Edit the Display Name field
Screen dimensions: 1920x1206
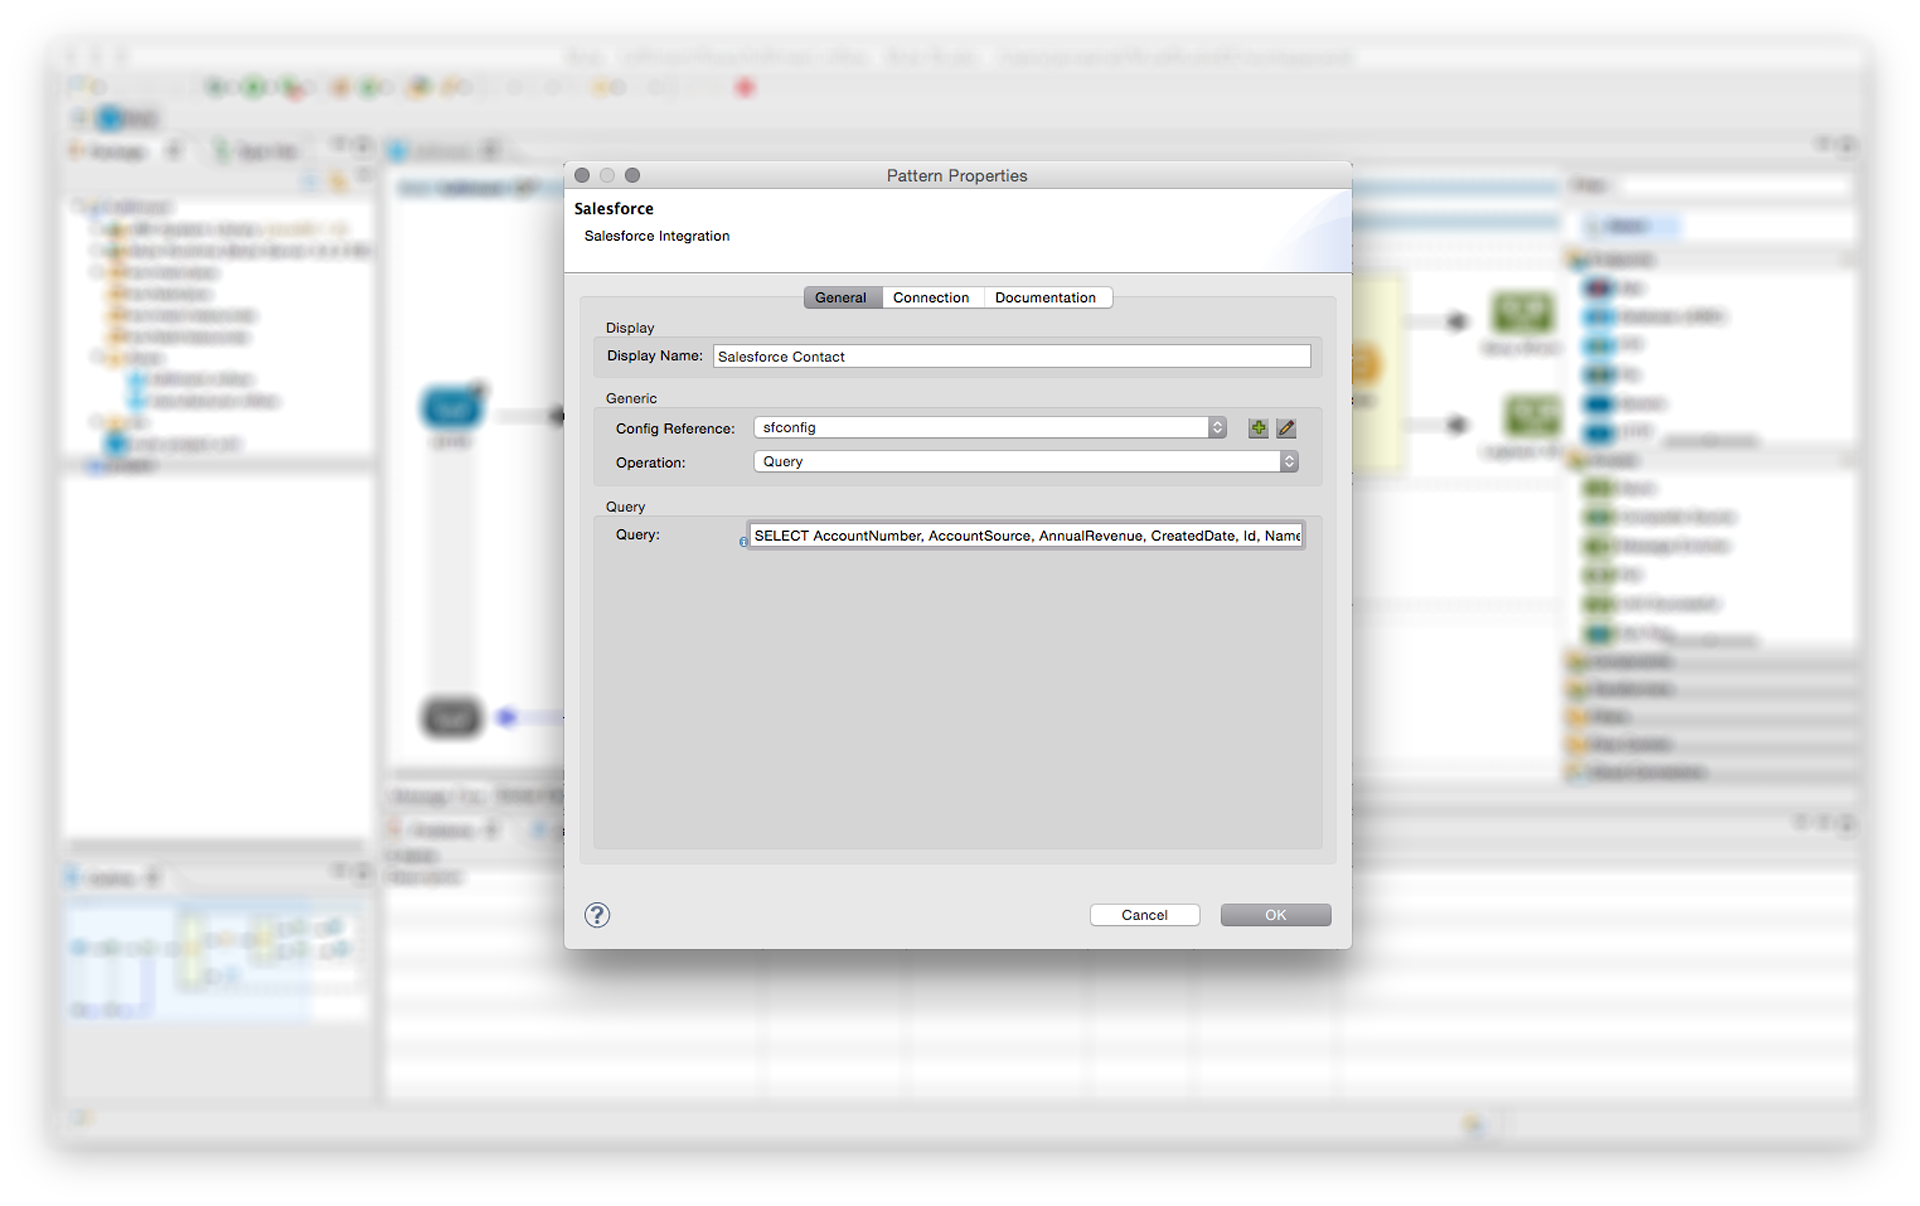1011,356
